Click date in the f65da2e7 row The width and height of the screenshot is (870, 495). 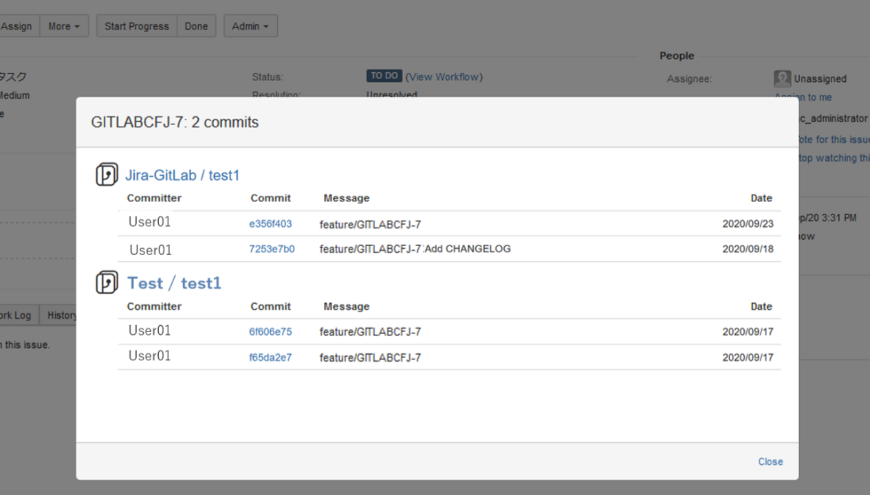(747, 357)
